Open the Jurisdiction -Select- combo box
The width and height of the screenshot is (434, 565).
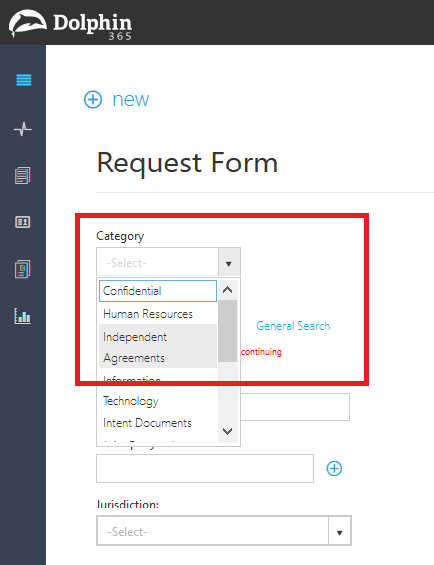224,531
